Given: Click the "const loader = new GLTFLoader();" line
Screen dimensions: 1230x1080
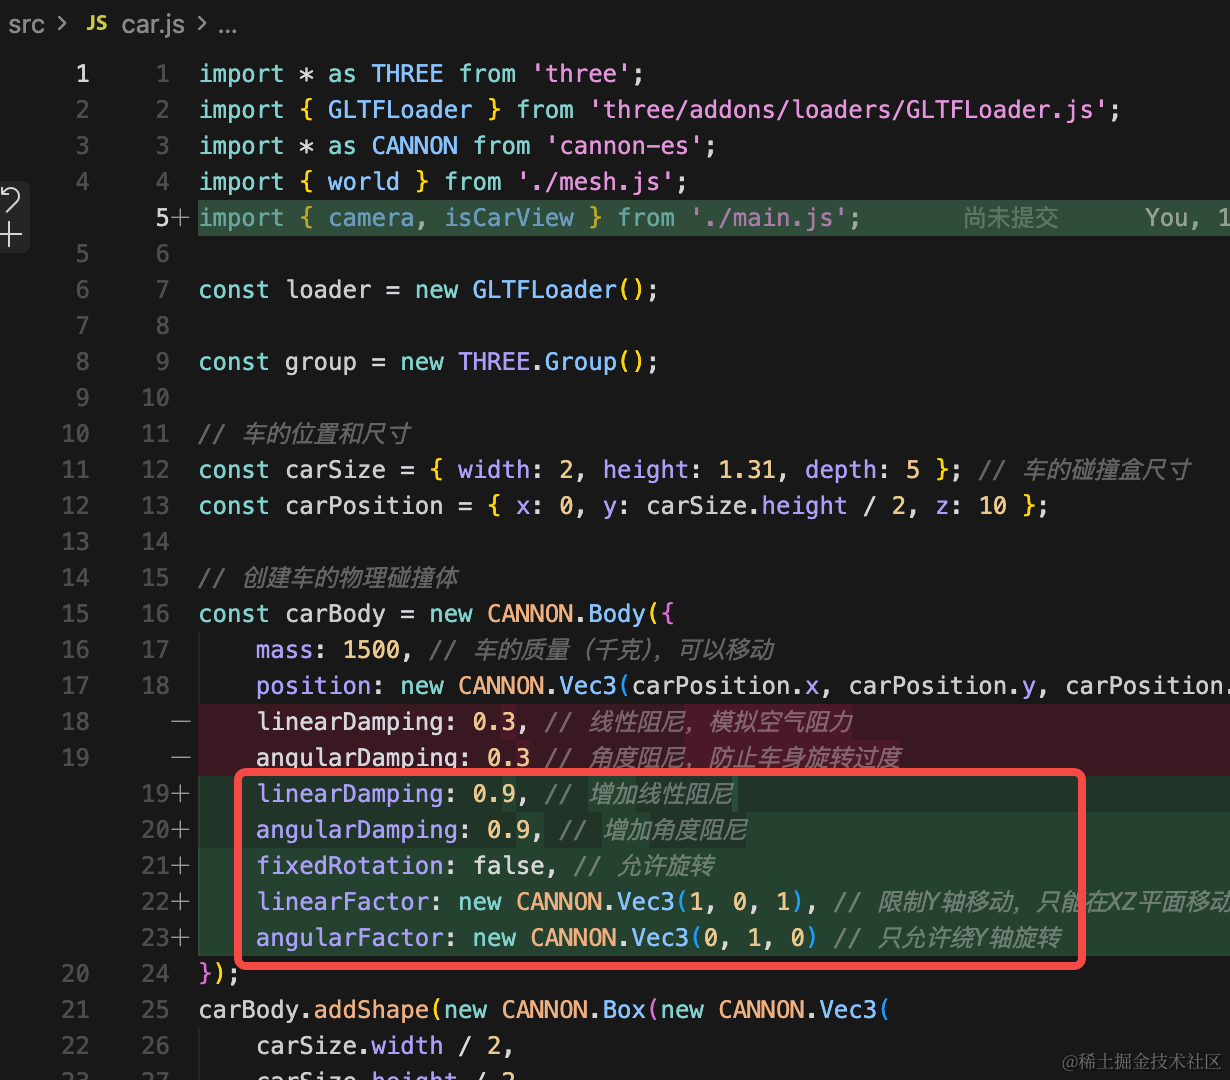Looking at the screenshot, I should tap(428, 290).
